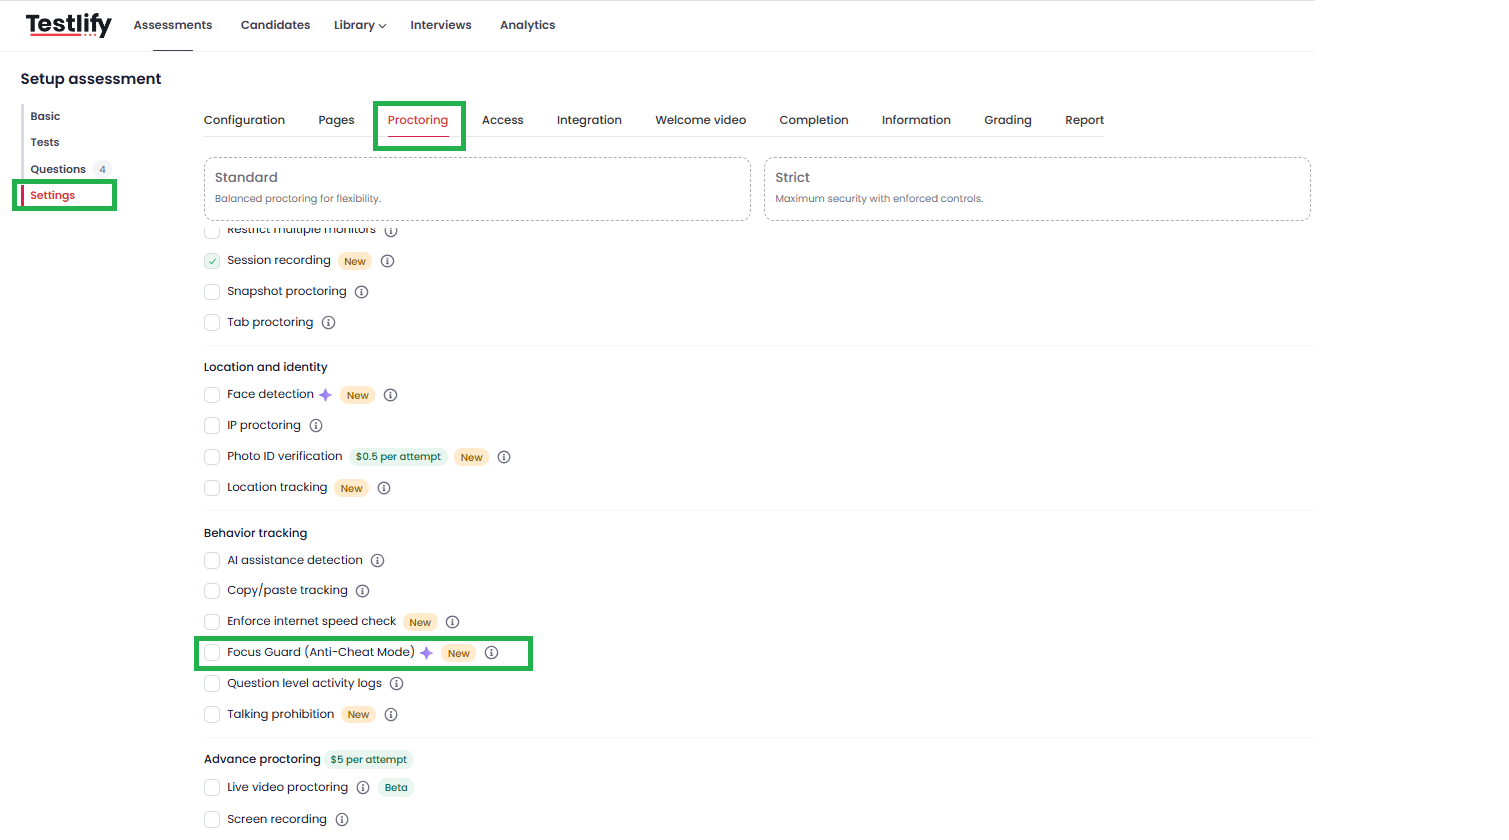Image resolution: width=1509 pixels, height=840 pixels.
Task: Open Talking prohibition info icon
Action: 391,715
